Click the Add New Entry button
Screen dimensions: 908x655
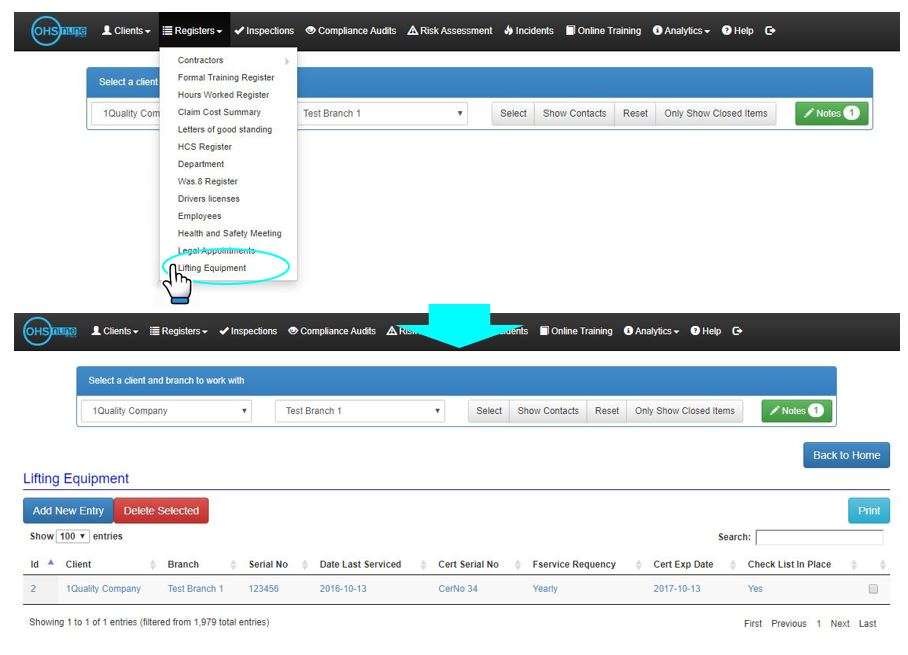pos(67,510)
